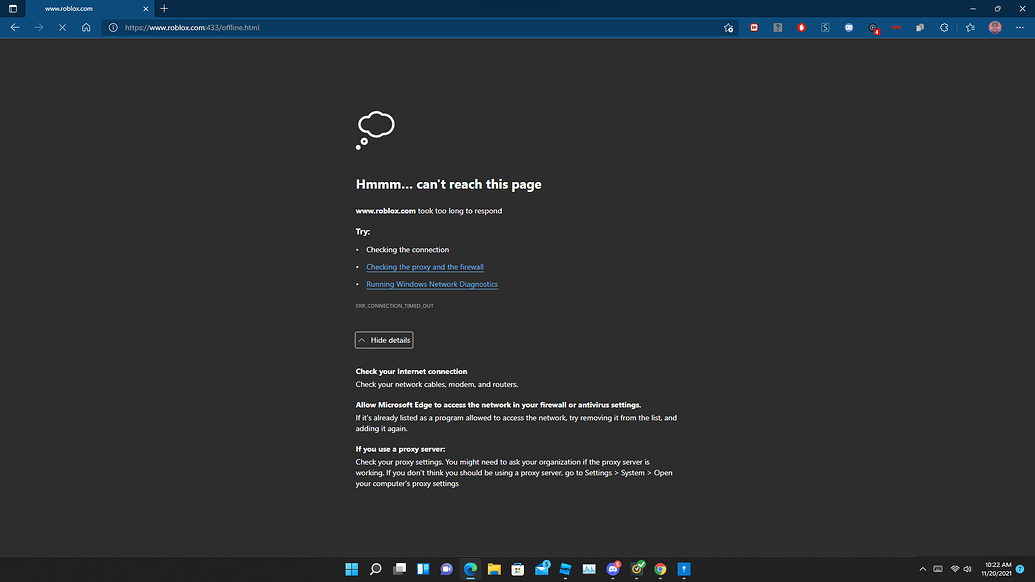Click the 'Checking the connection' text

[407, 250]
